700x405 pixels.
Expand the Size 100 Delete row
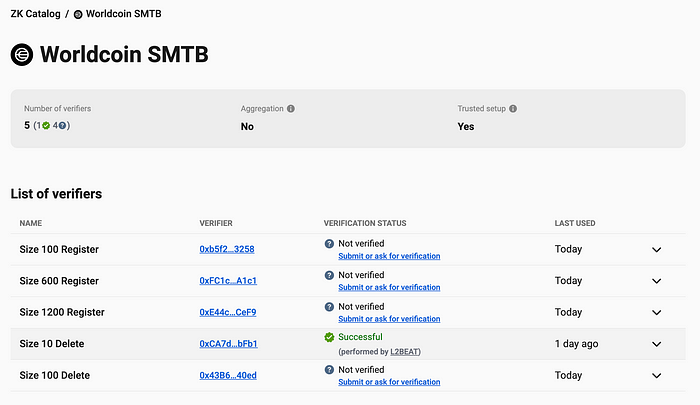point(656,376)
